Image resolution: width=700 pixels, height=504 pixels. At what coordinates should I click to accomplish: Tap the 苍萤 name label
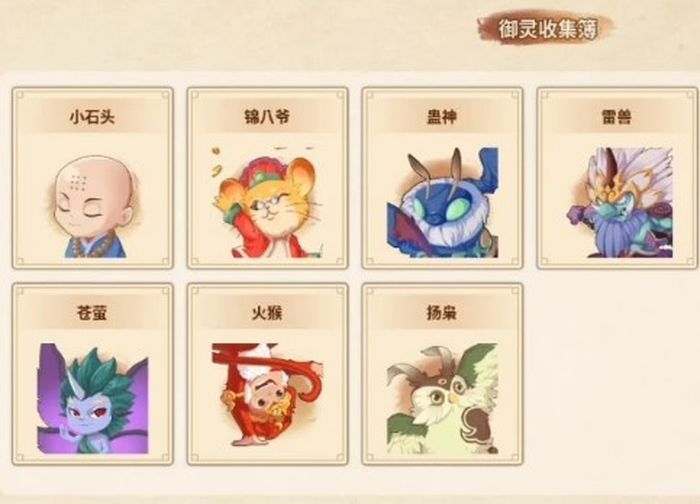coord(92,312)
